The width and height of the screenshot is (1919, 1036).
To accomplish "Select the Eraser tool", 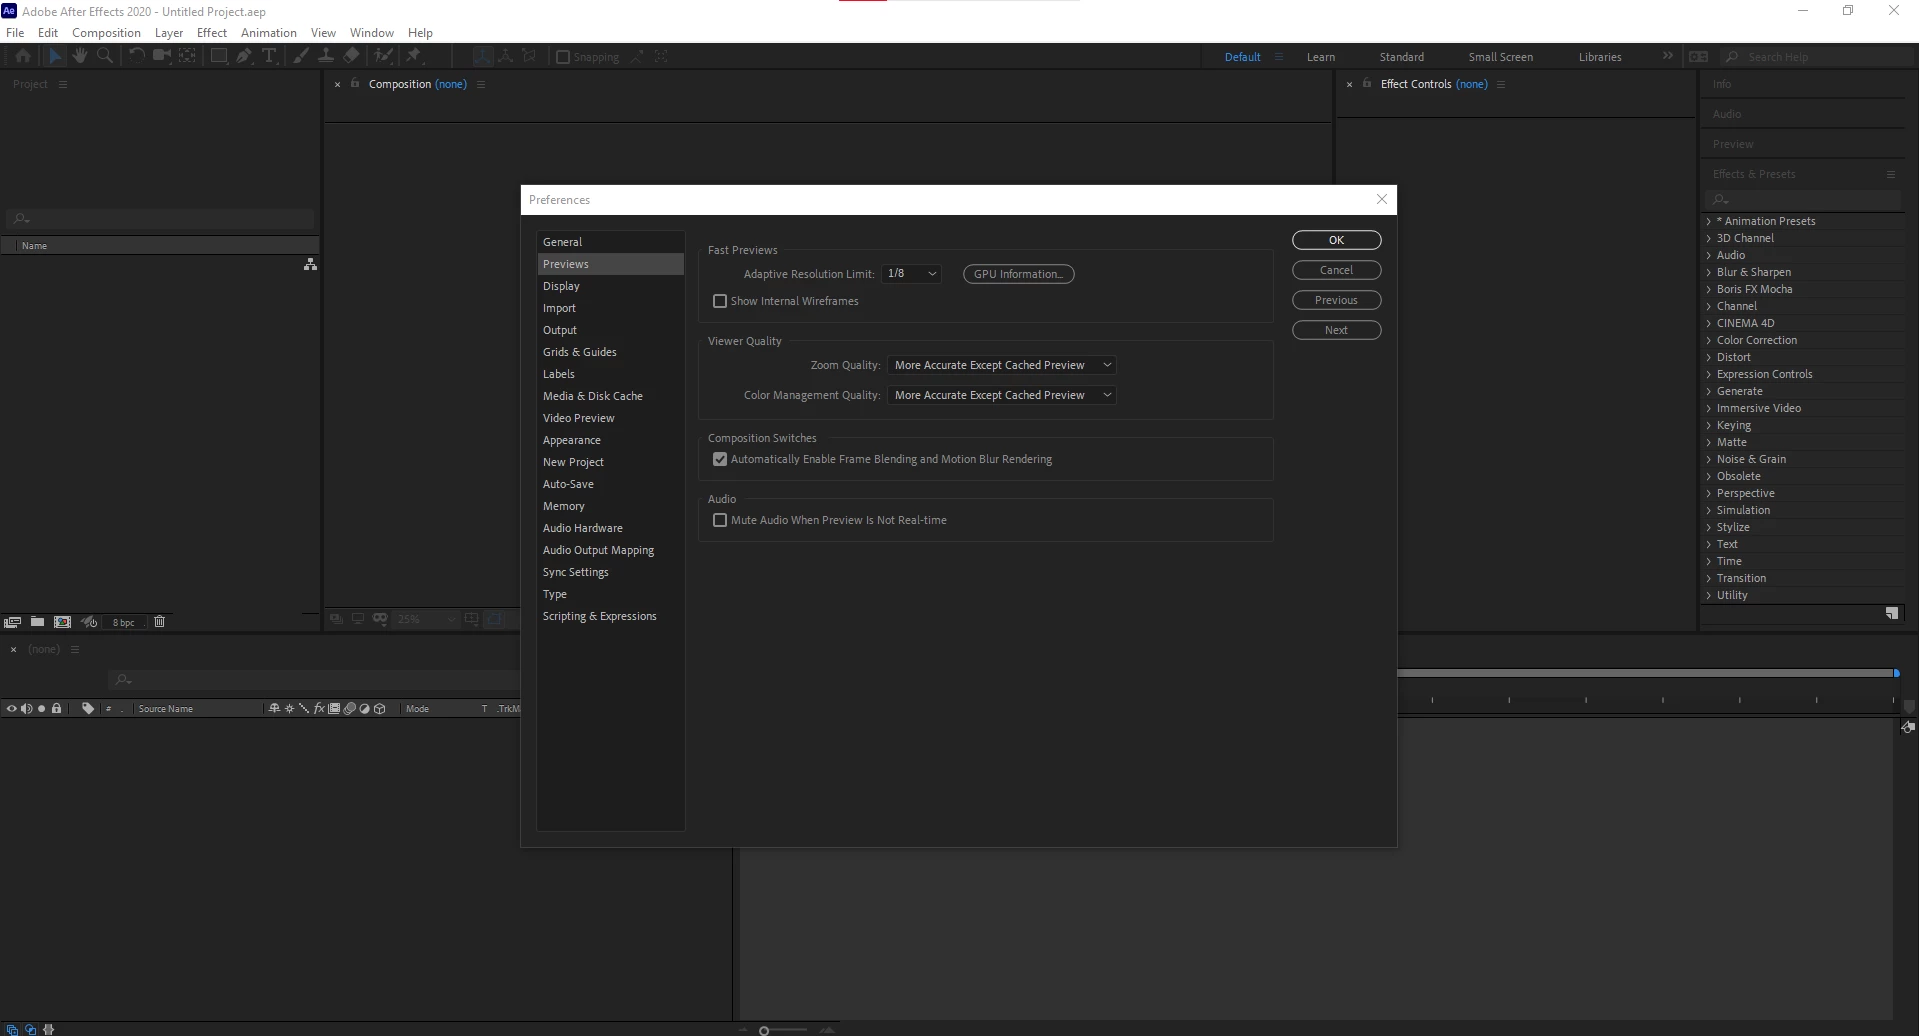I will click(351, 56).
